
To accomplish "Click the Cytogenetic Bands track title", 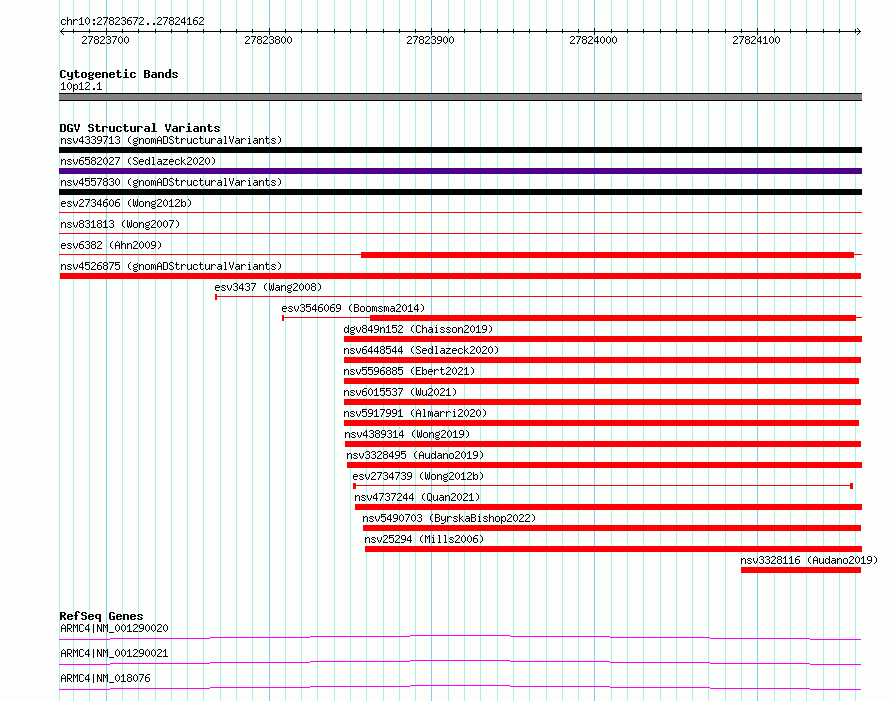I will pyautogui.click(x=119, y=74).
